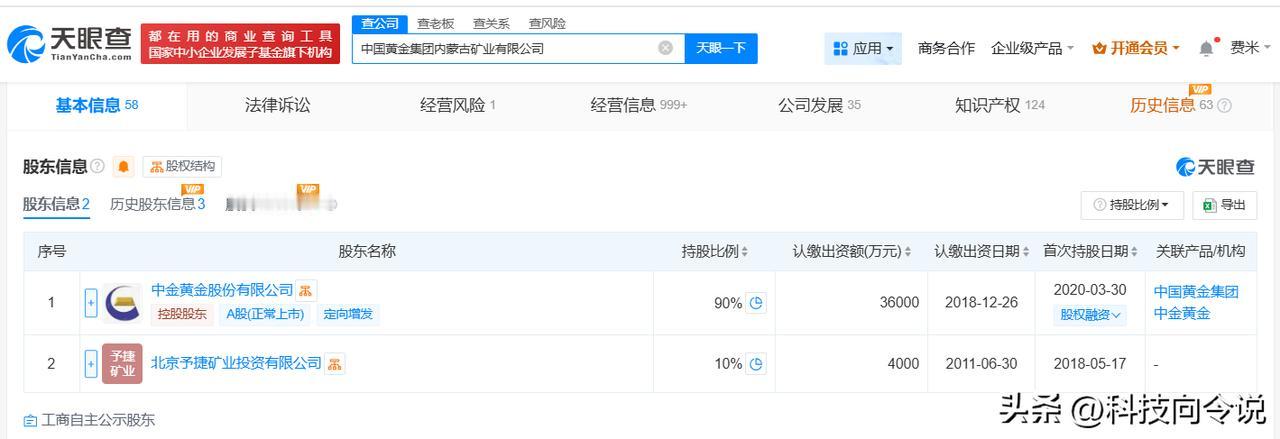This screenshot has width=1280, height=439.
Task: Open the help icon next to 股东信息 title
Action: (x=97, y=167)
